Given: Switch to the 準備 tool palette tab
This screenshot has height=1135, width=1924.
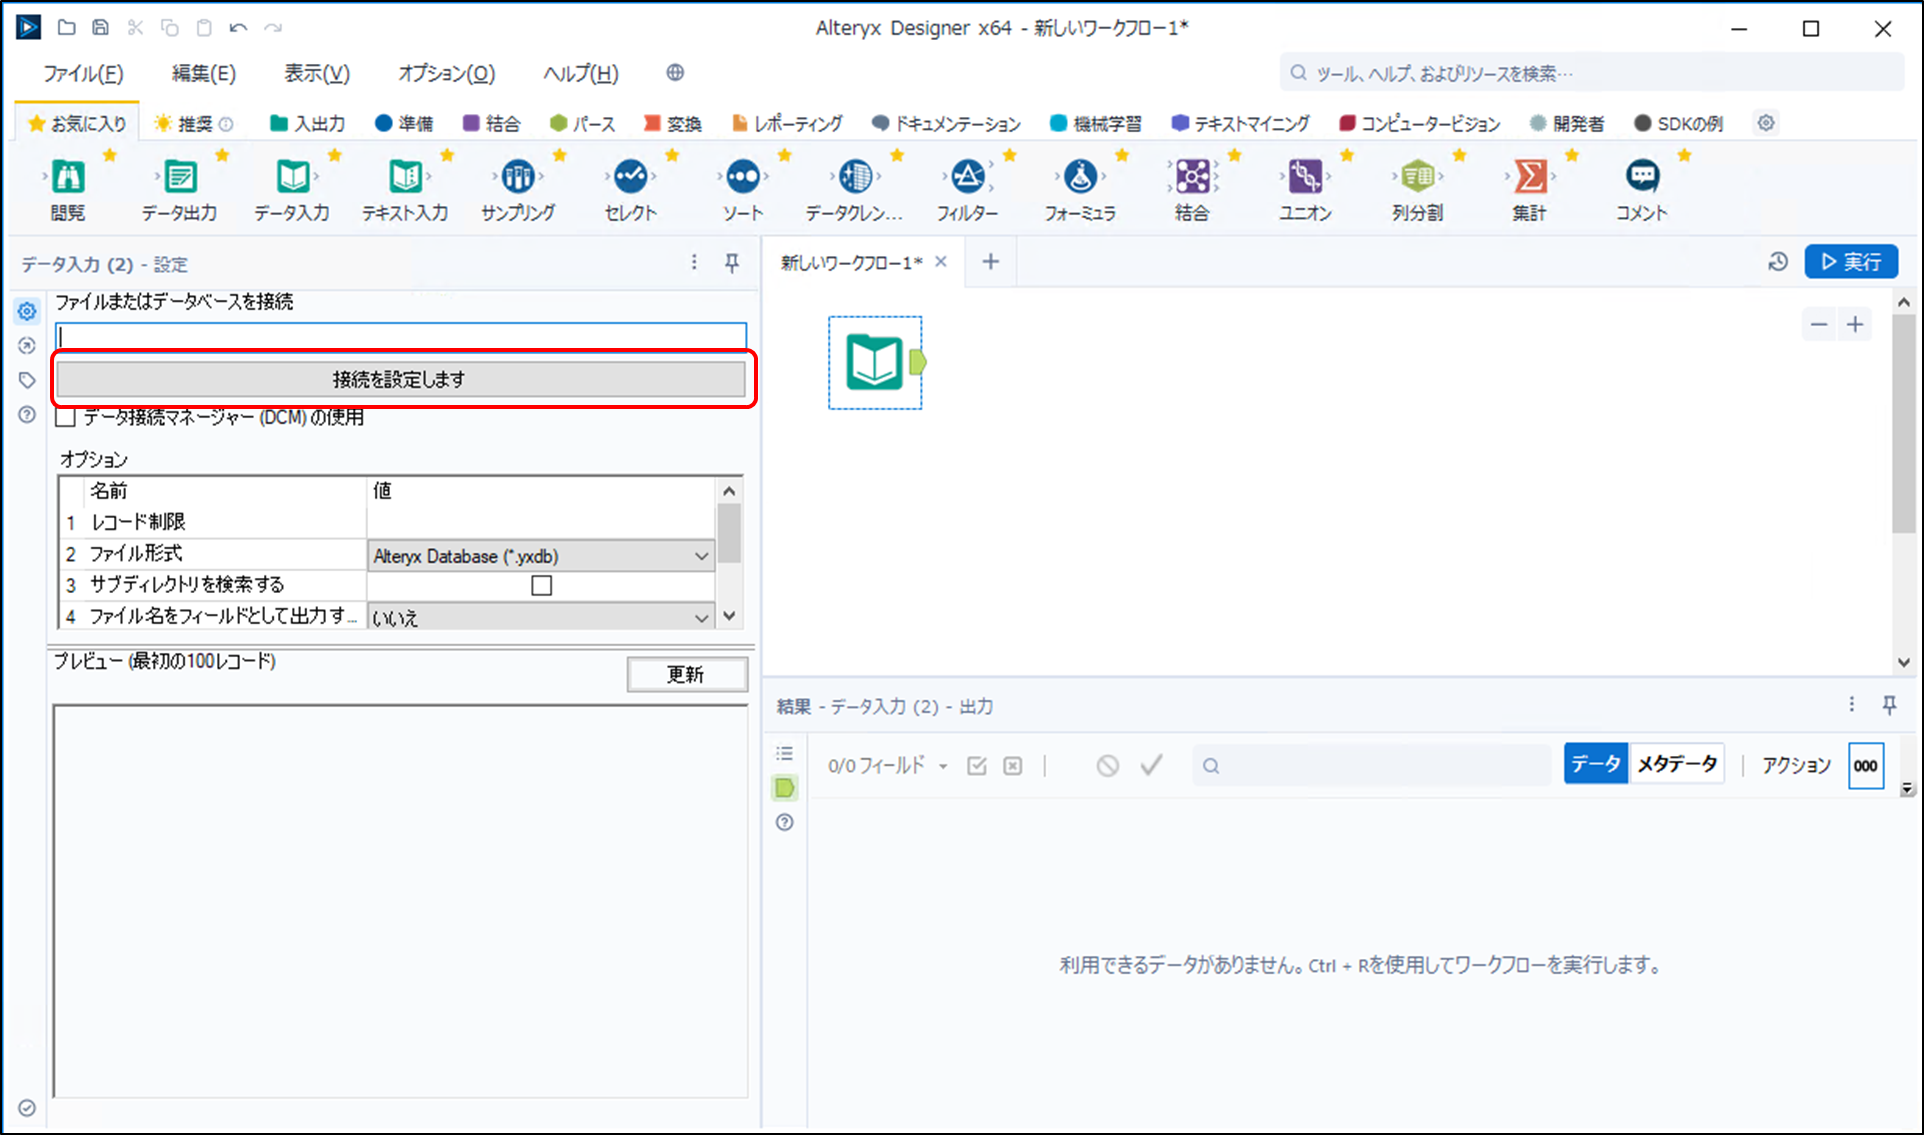Looking at the screenshot, I should point(404,123).
